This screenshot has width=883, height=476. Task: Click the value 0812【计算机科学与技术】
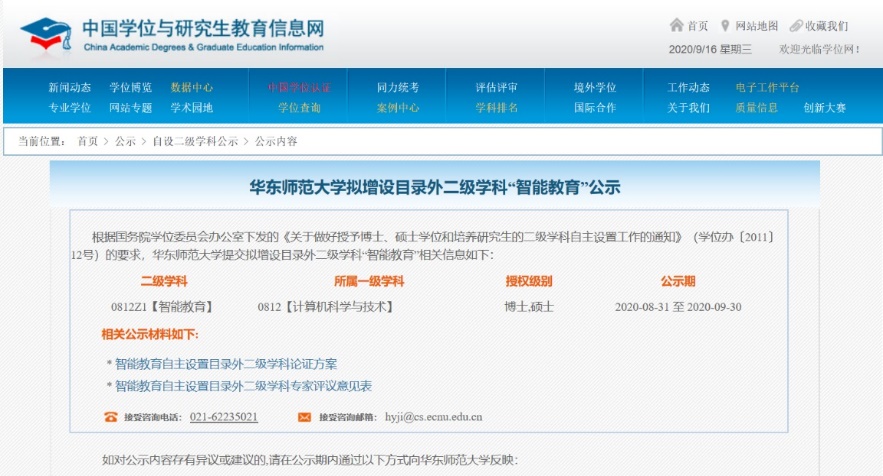327,307
